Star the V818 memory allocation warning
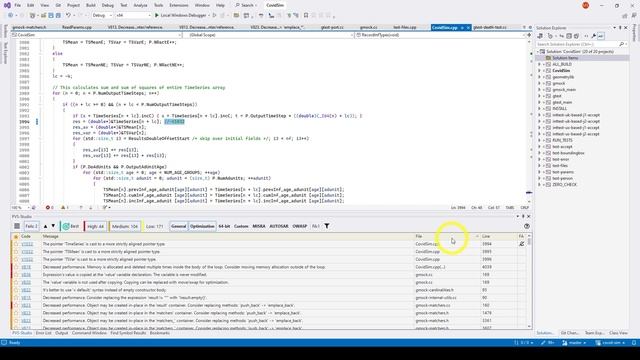This screenshot has width=640, height=360. coord(16,267)
